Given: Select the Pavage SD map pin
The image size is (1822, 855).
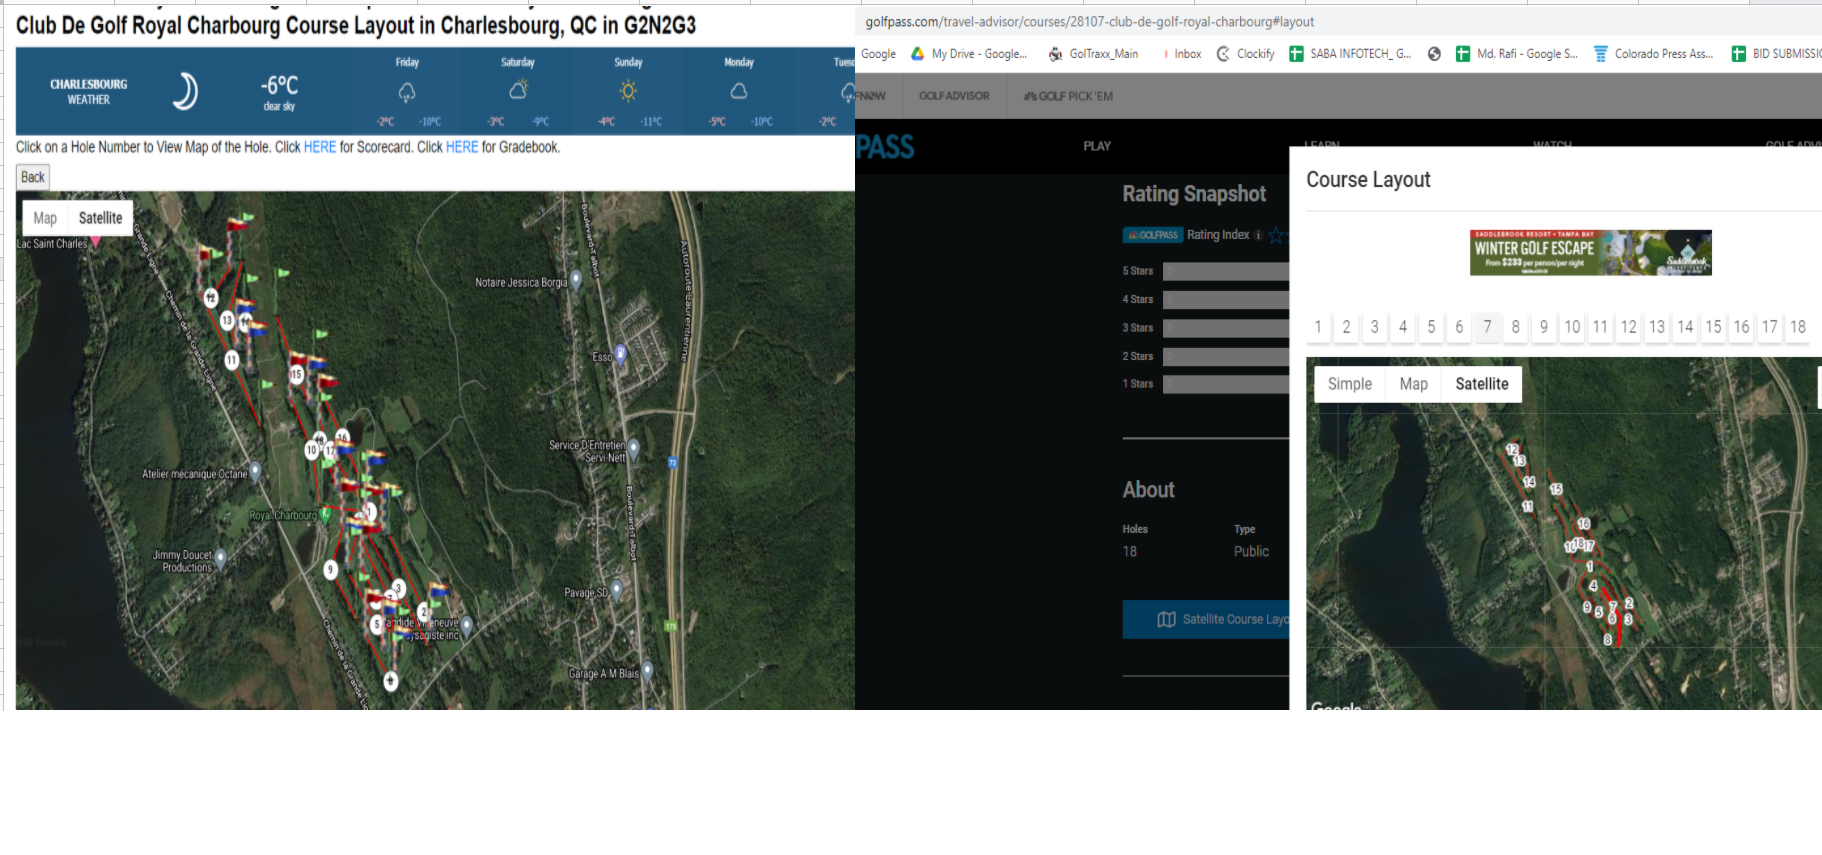Looking at the screenshot, I should point(616,590).
